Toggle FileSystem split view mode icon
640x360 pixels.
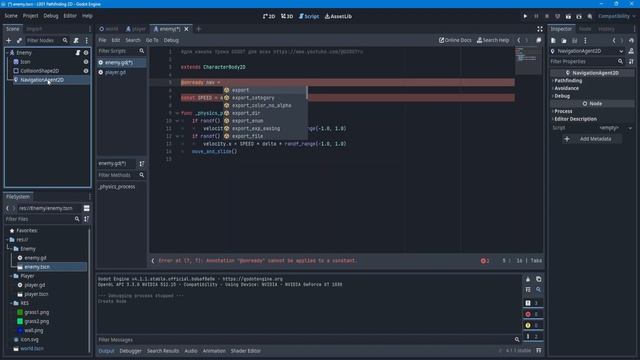pyautogui.click(x=87, y=208)
